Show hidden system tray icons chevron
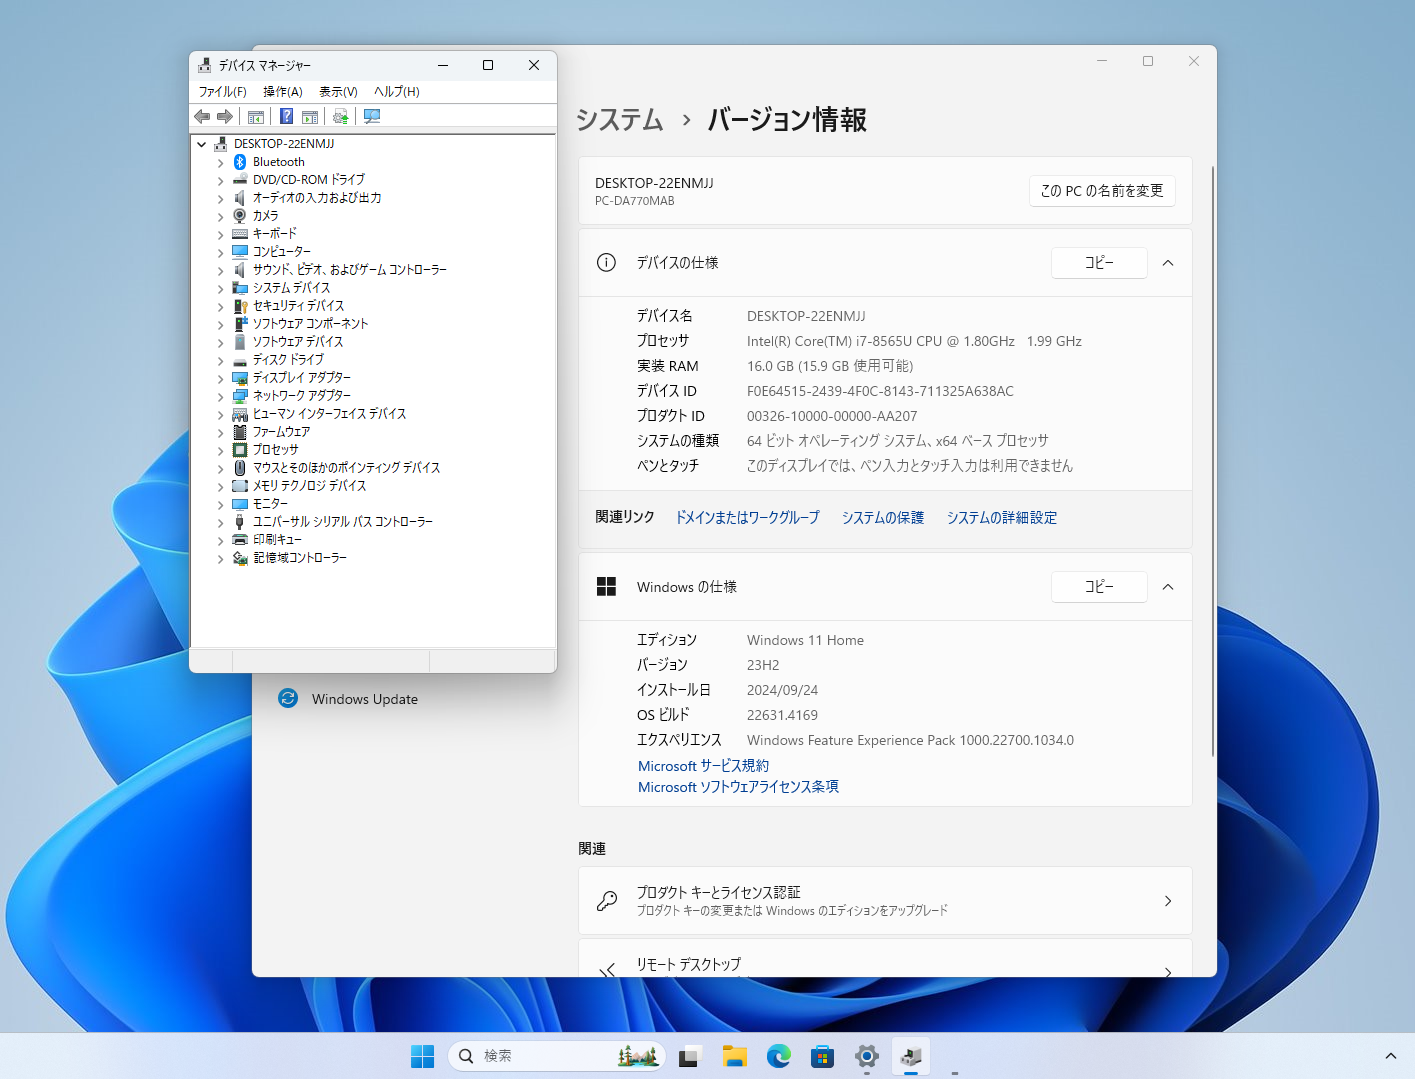This screenshot has height=1079, width=1415. (x=1390, y=1056)
